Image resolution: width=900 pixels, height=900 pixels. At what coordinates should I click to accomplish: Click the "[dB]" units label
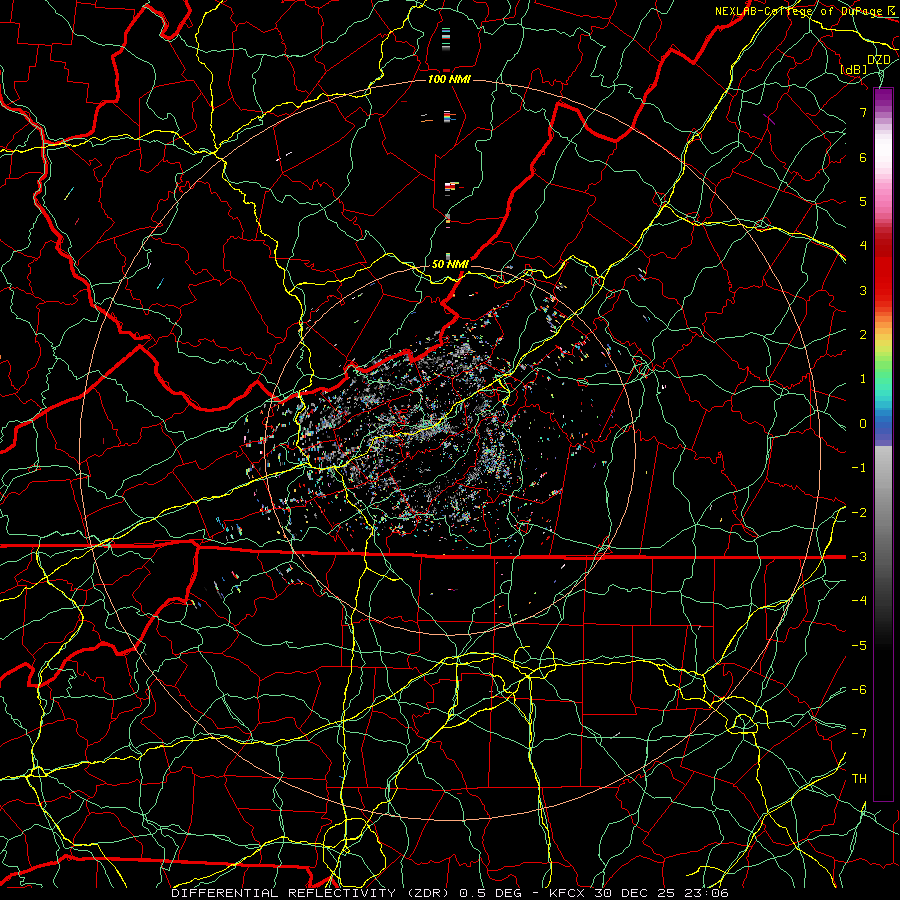pyautogui.click(x=854, y=69)
